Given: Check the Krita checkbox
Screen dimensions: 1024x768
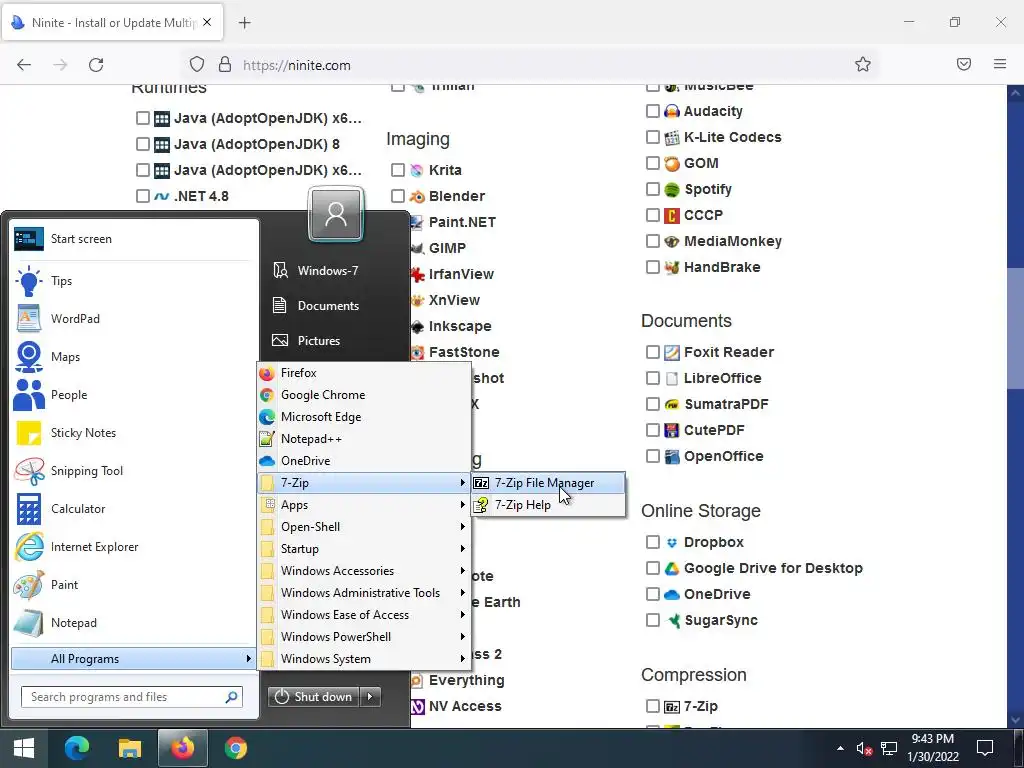Looking at the screenshot, I should pos(398,170).
